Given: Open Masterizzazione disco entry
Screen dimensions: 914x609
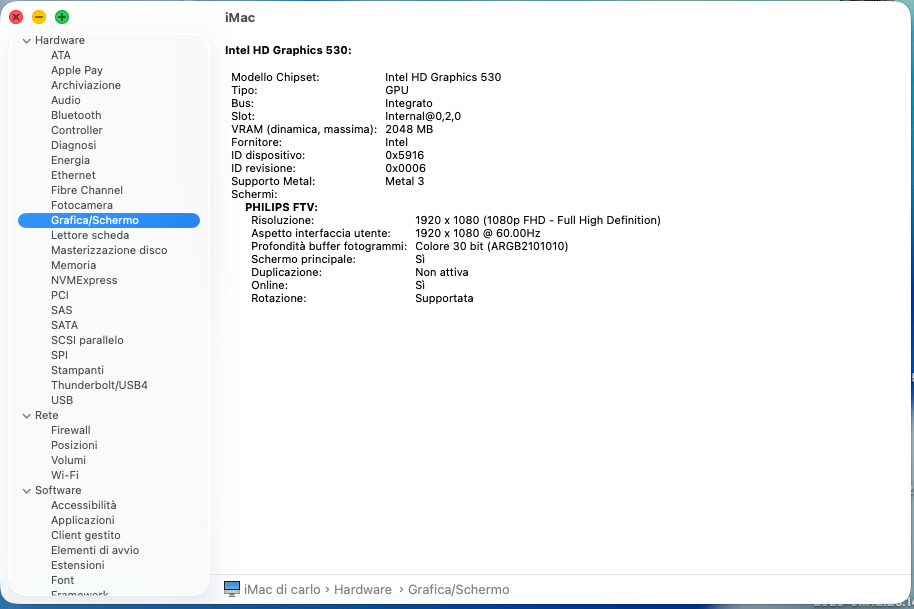Looking at the screenshot, I should pos(109,251).
